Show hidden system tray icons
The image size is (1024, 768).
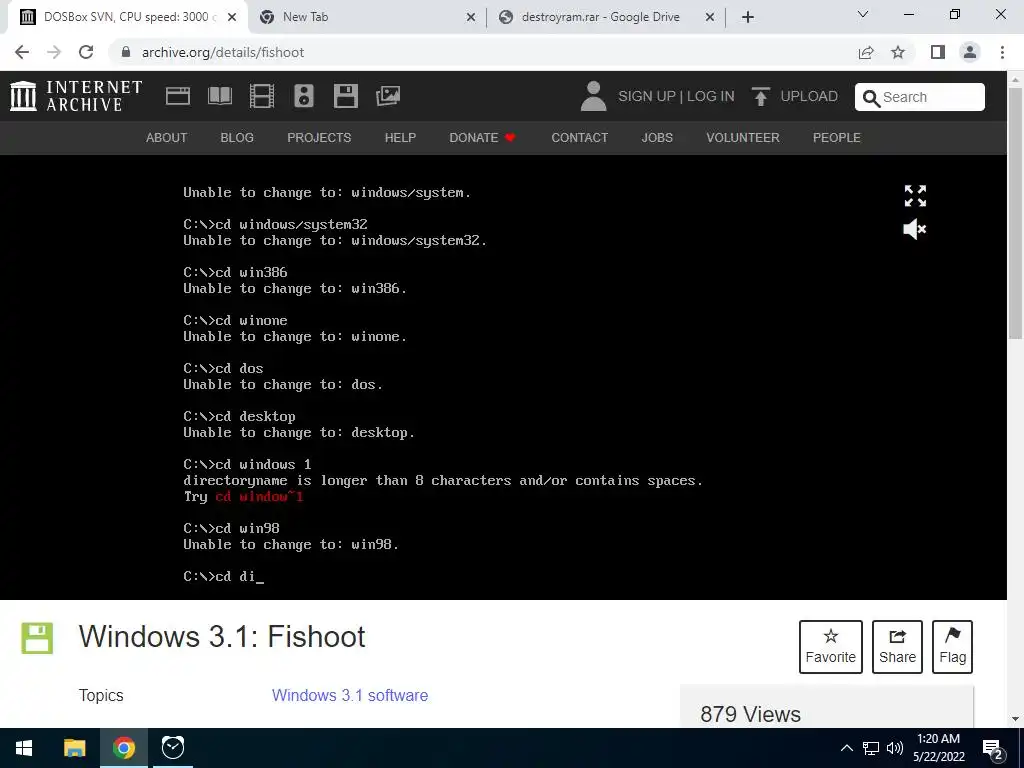point(846,748)
